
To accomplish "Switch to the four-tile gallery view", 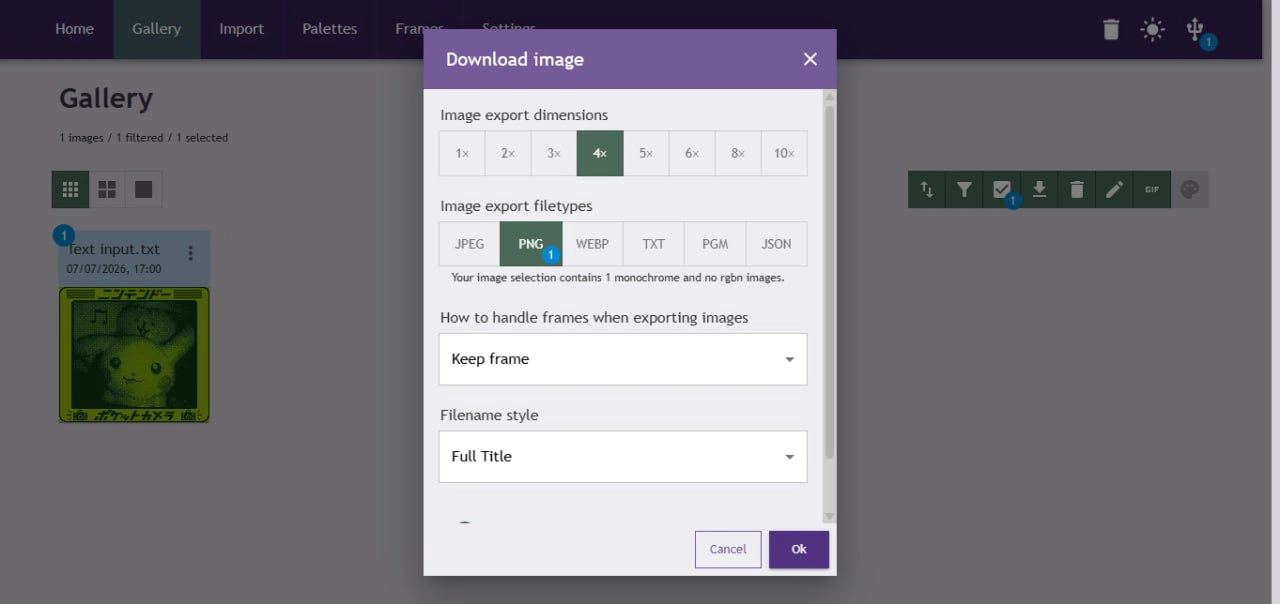I will [107, 189].
